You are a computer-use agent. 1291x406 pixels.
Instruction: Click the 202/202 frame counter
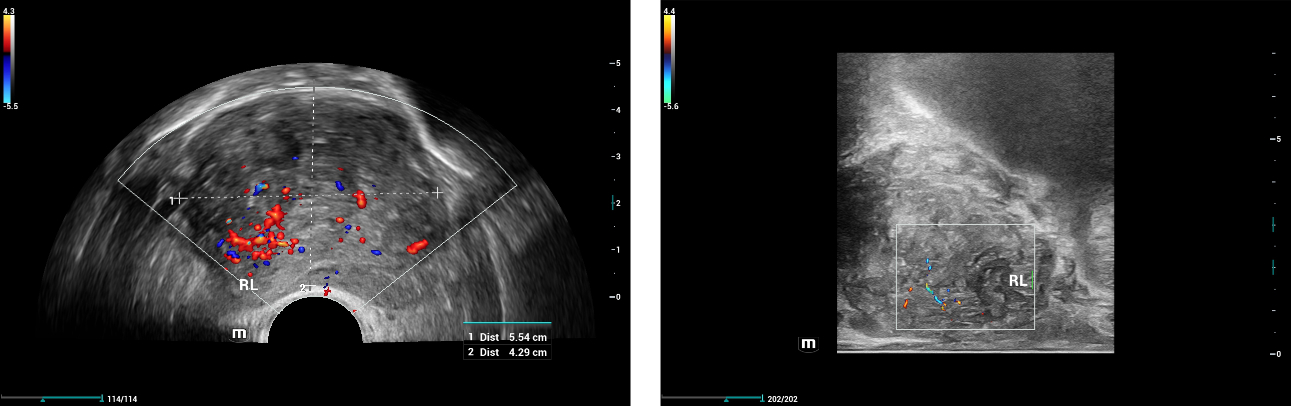782,400
